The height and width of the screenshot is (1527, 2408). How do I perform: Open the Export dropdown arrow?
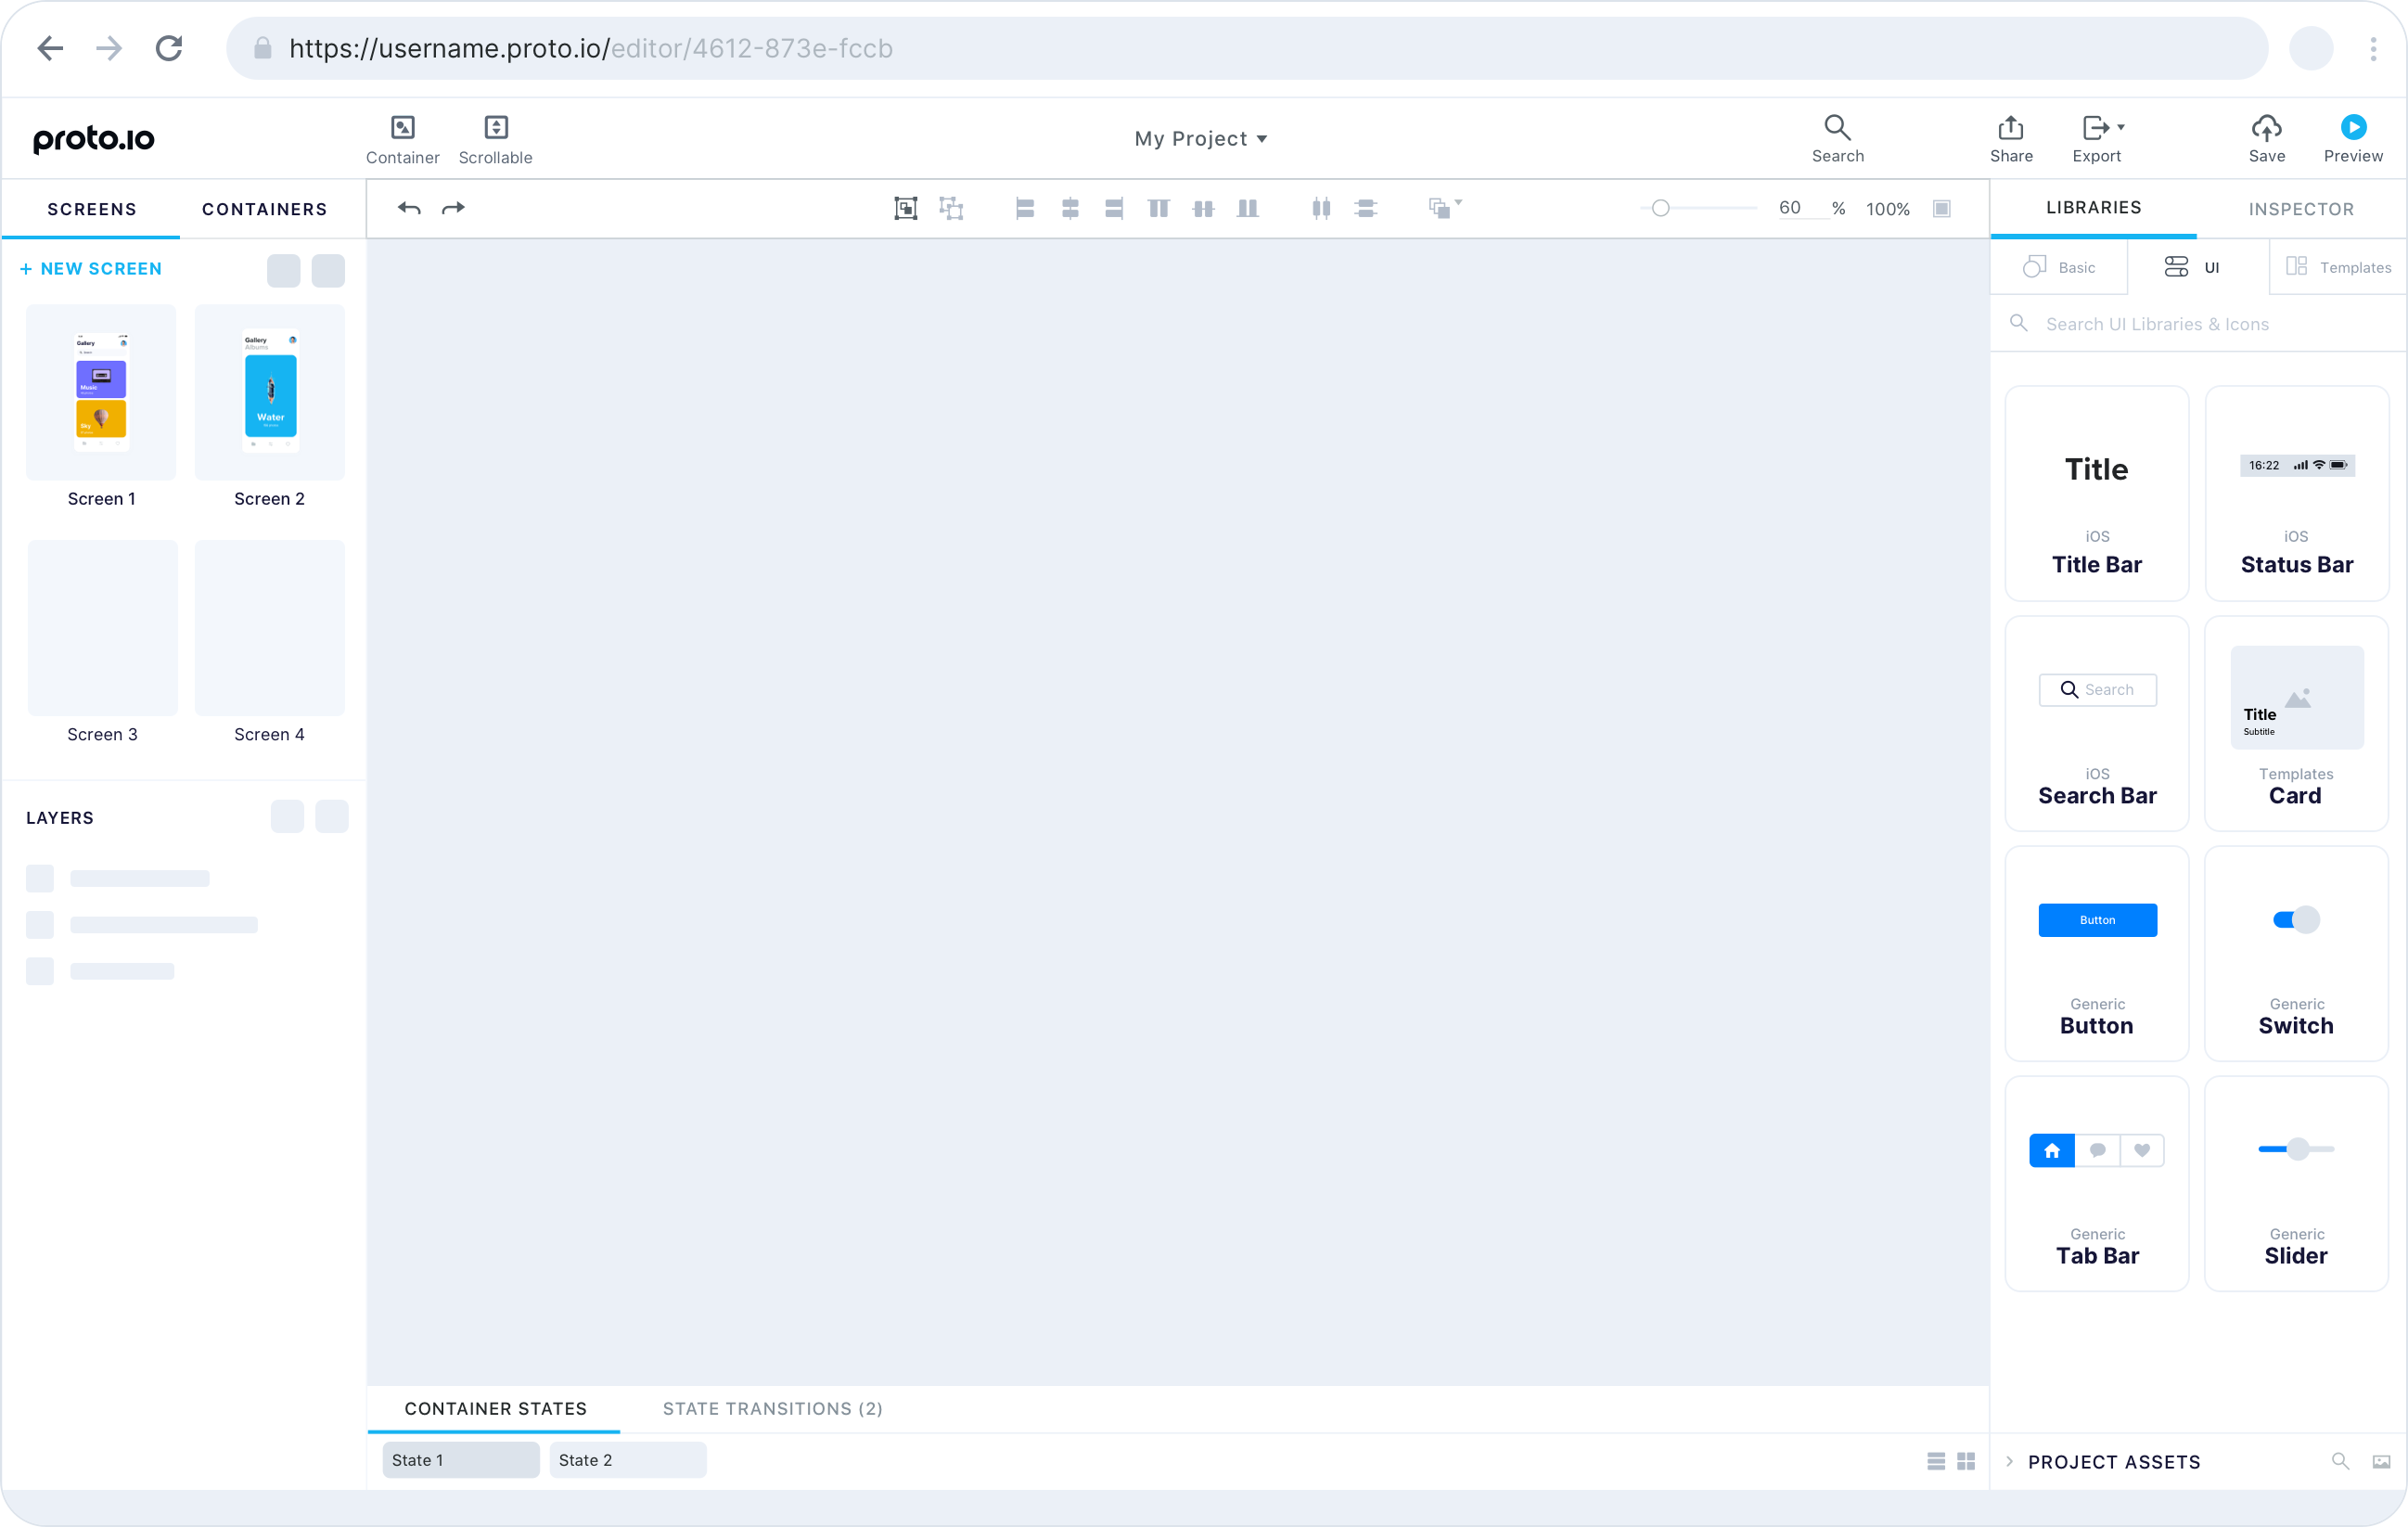[x=2121, y=128]
